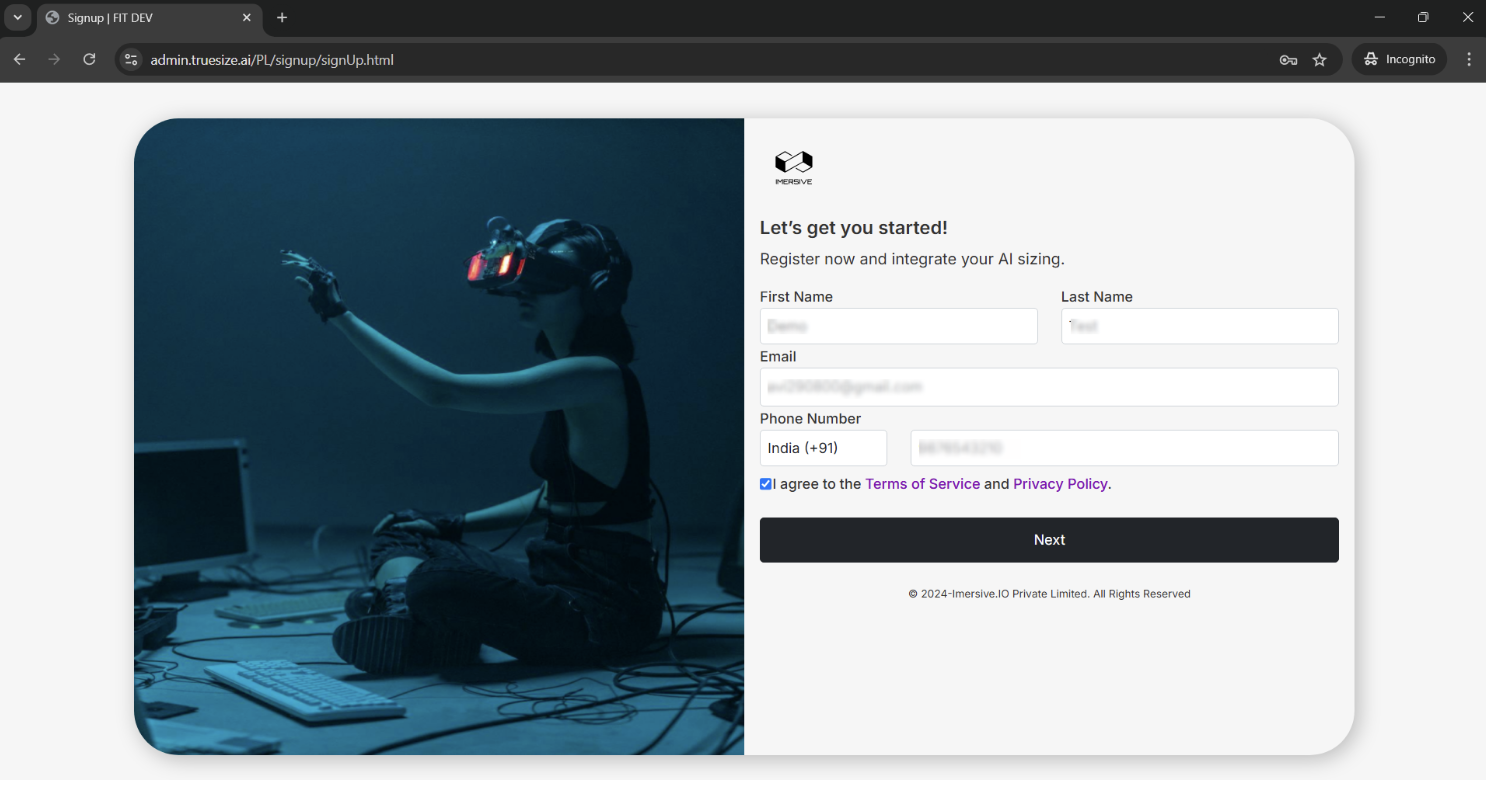Open a new browser tab
This screenshot has height=788, width=1486.
coord(282,18)
